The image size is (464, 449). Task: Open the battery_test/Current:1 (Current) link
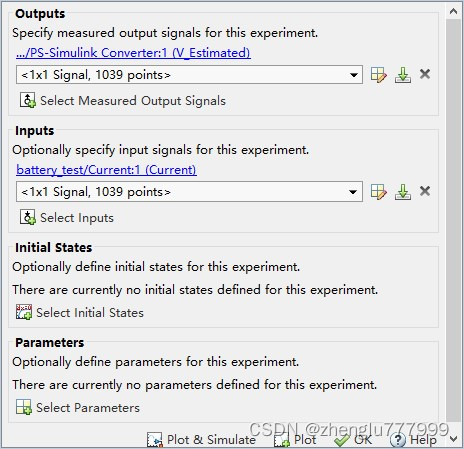coord(106,170)
